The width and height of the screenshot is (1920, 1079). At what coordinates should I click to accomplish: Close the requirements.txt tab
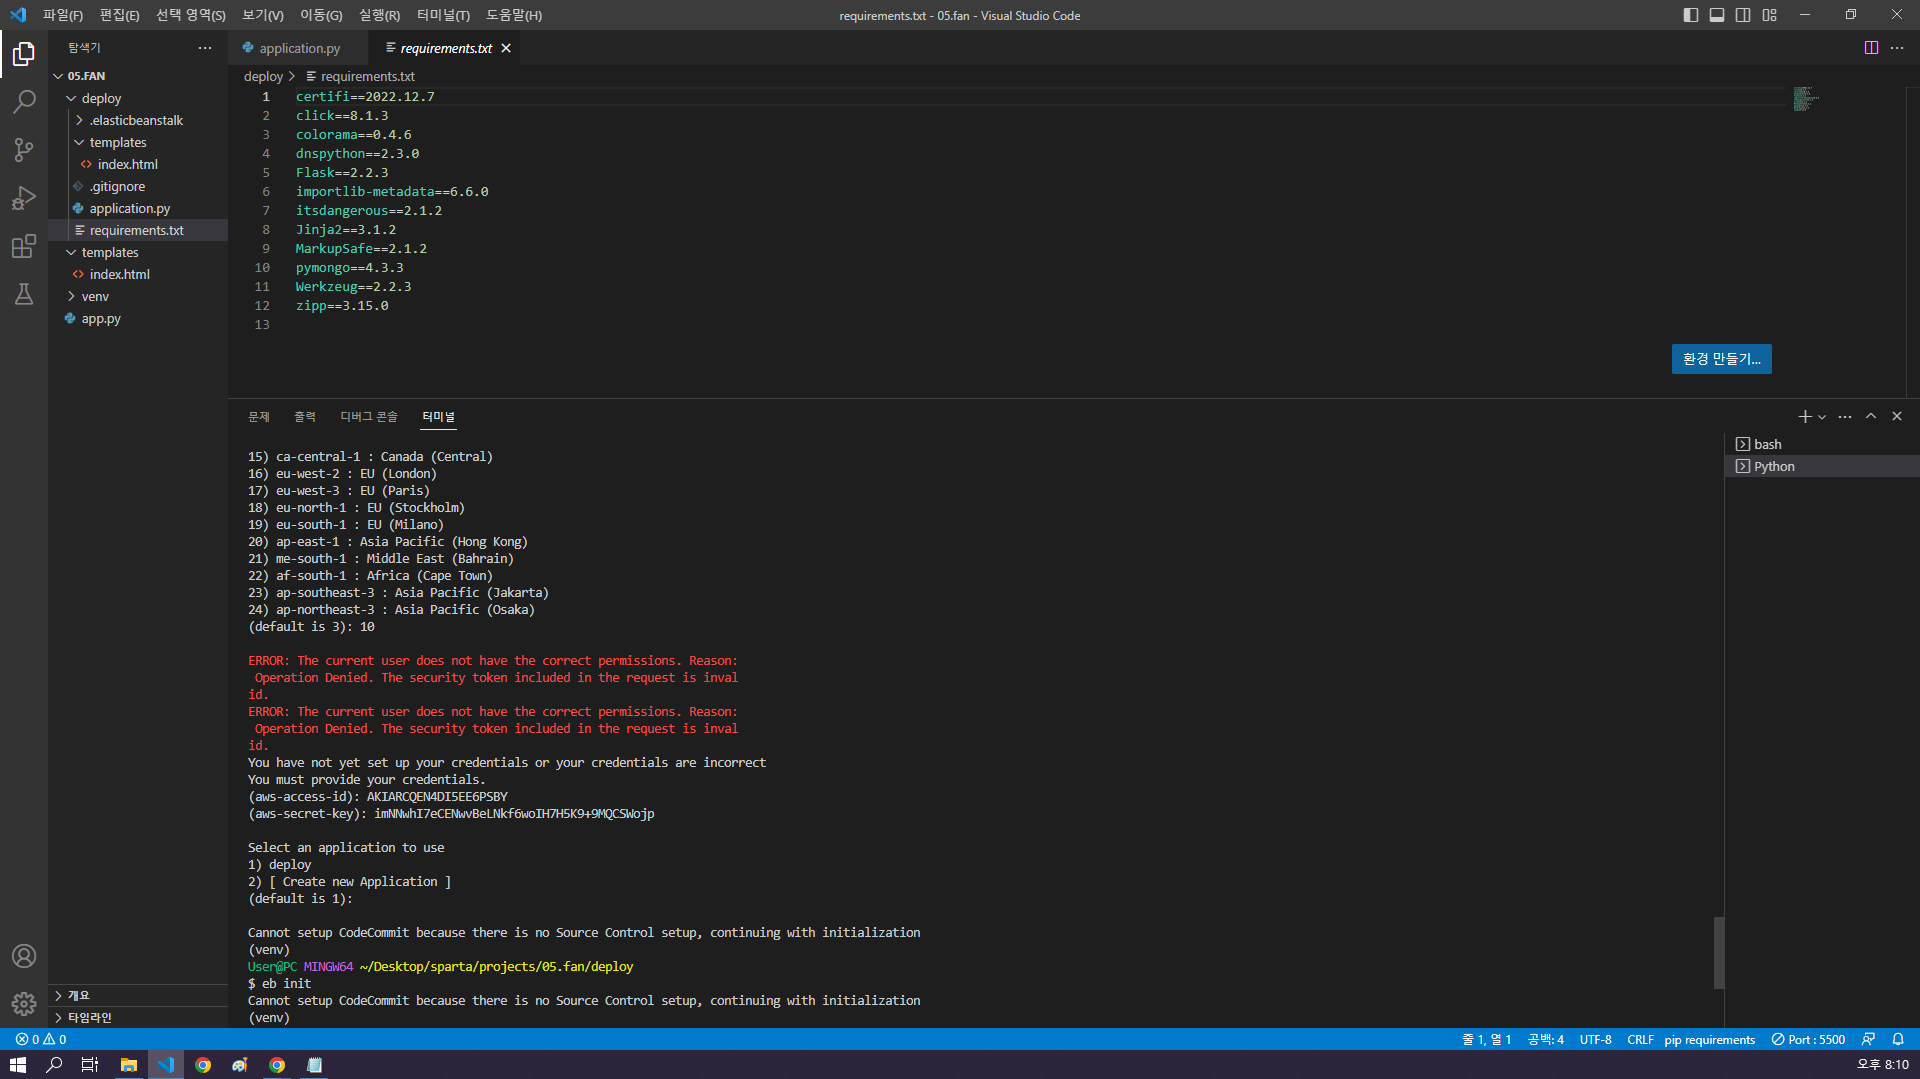tap(506, 48)
